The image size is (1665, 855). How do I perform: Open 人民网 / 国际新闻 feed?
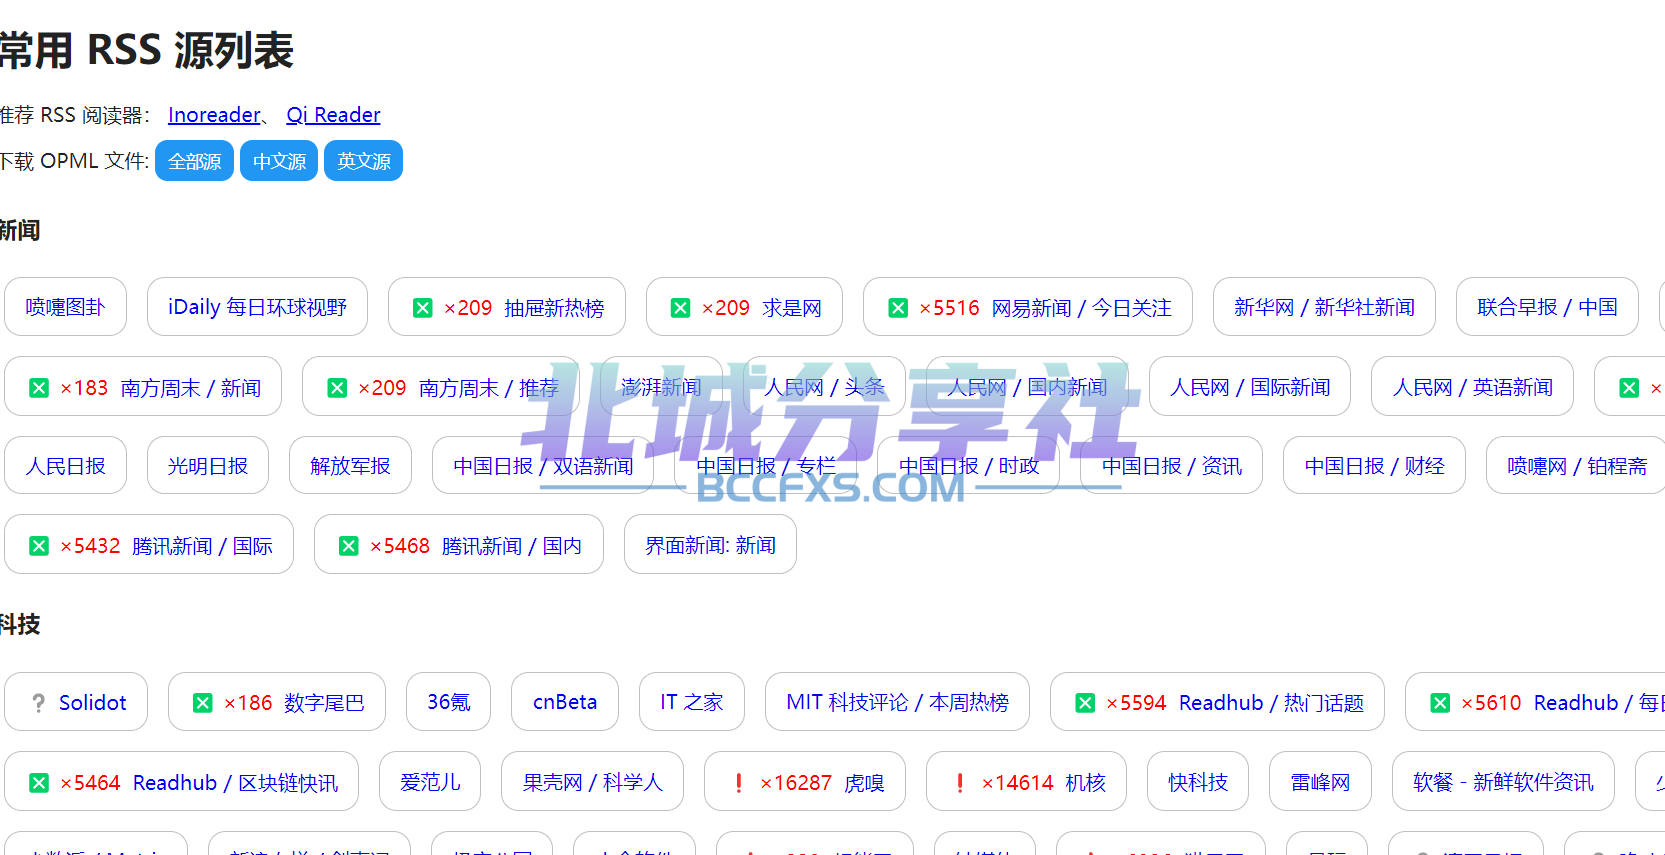[x=1250, y=387]
